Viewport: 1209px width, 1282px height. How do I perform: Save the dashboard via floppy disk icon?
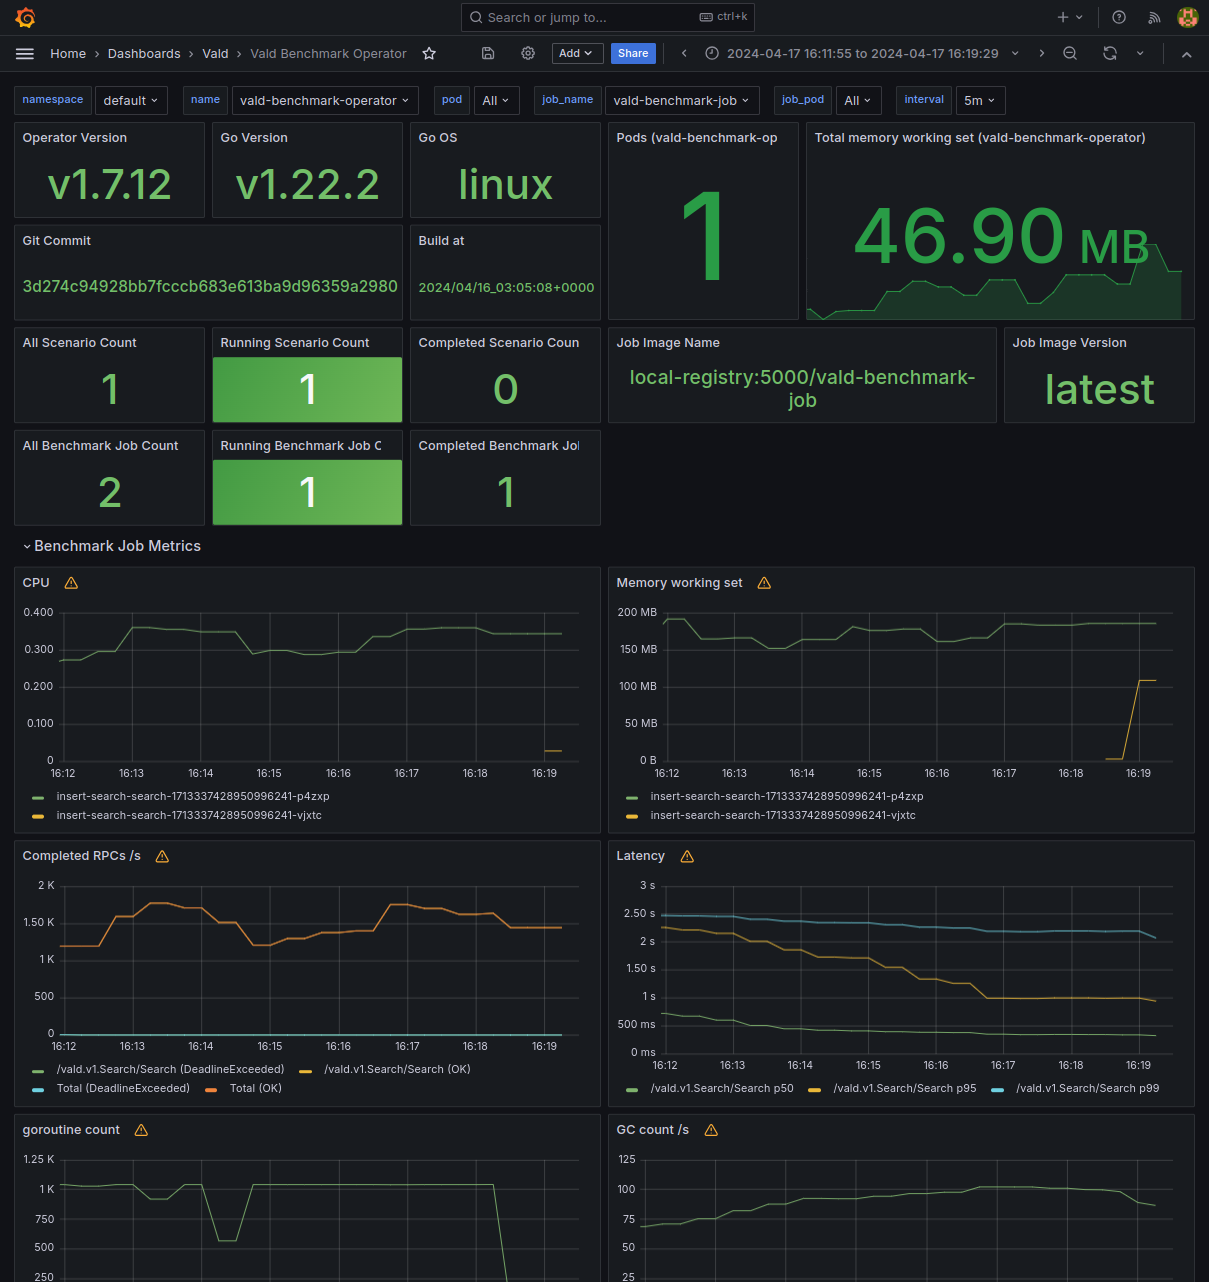[x=487, y=53]
